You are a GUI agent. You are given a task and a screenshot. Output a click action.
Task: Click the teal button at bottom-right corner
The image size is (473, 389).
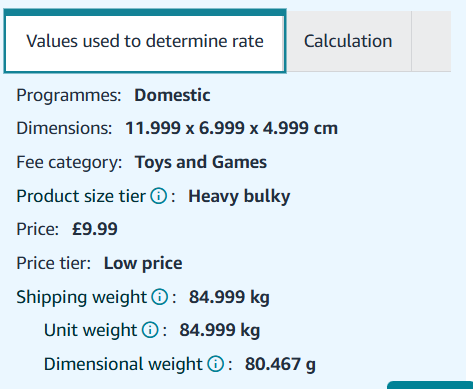coord(430,385)
